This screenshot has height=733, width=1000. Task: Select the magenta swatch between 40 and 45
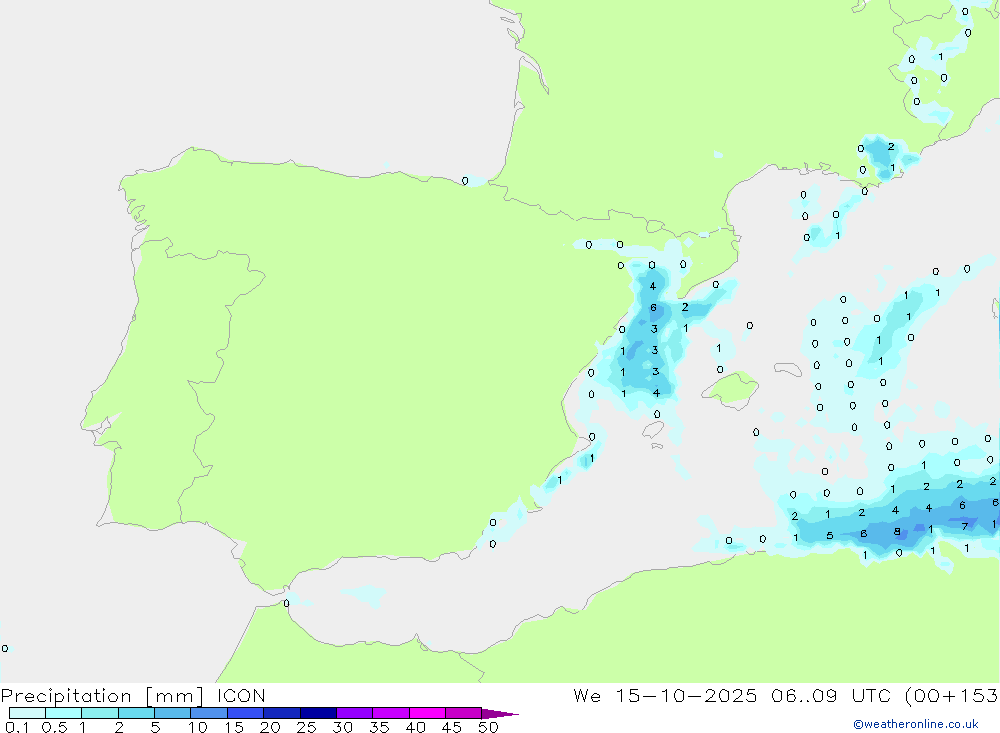click(427, 713)
